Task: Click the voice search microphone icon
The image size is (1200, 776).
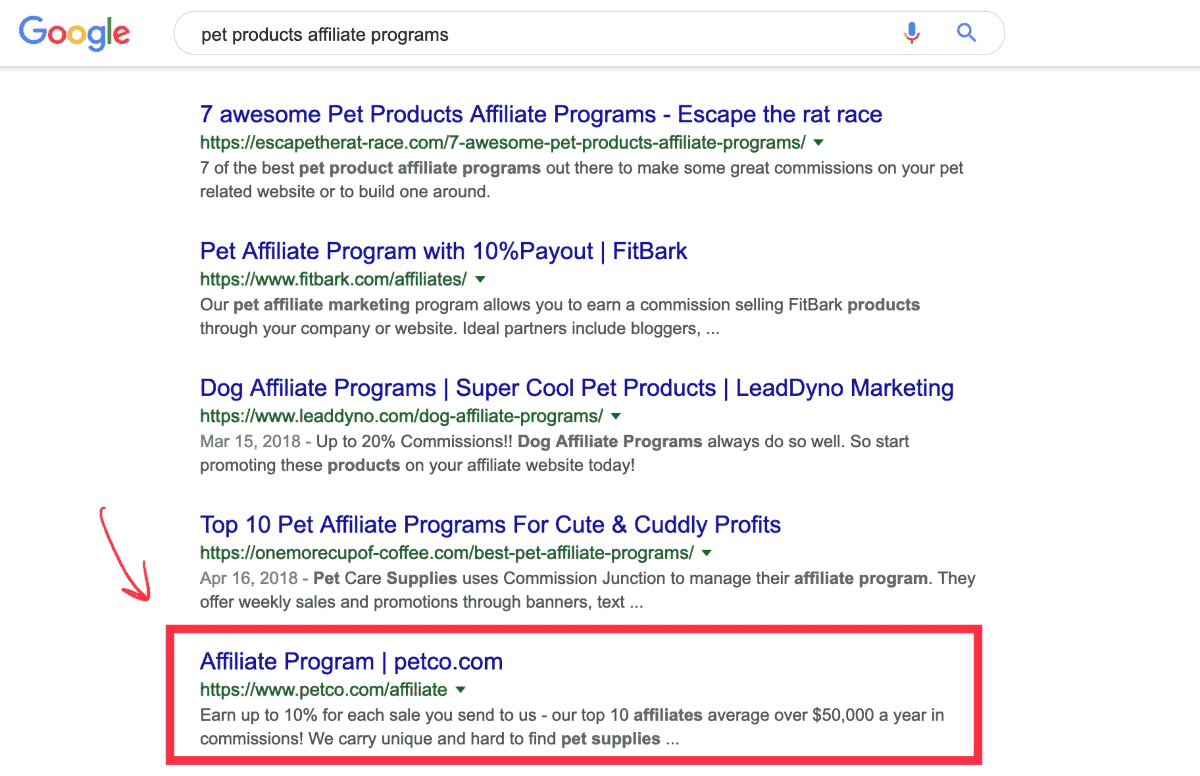Action: 911,32
